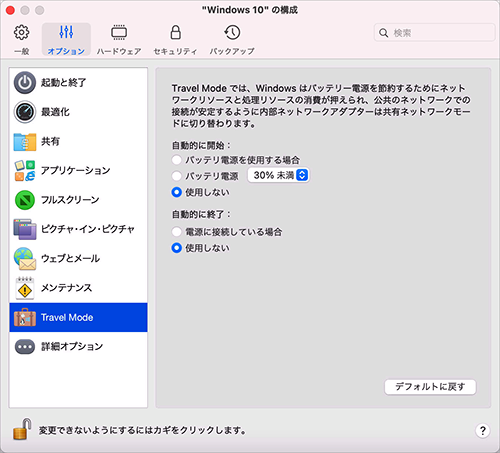The image size is (500, 453).
Task: Select the オプション sliders tab
Action: [x=66, y=39]
